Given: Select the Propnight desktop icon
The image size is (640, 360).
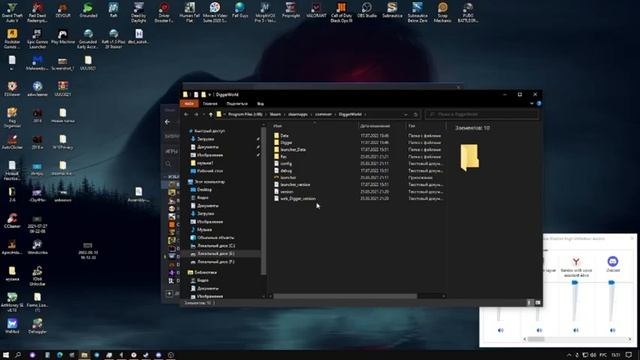Looking at the screenshot, I should tap(291, 10).
